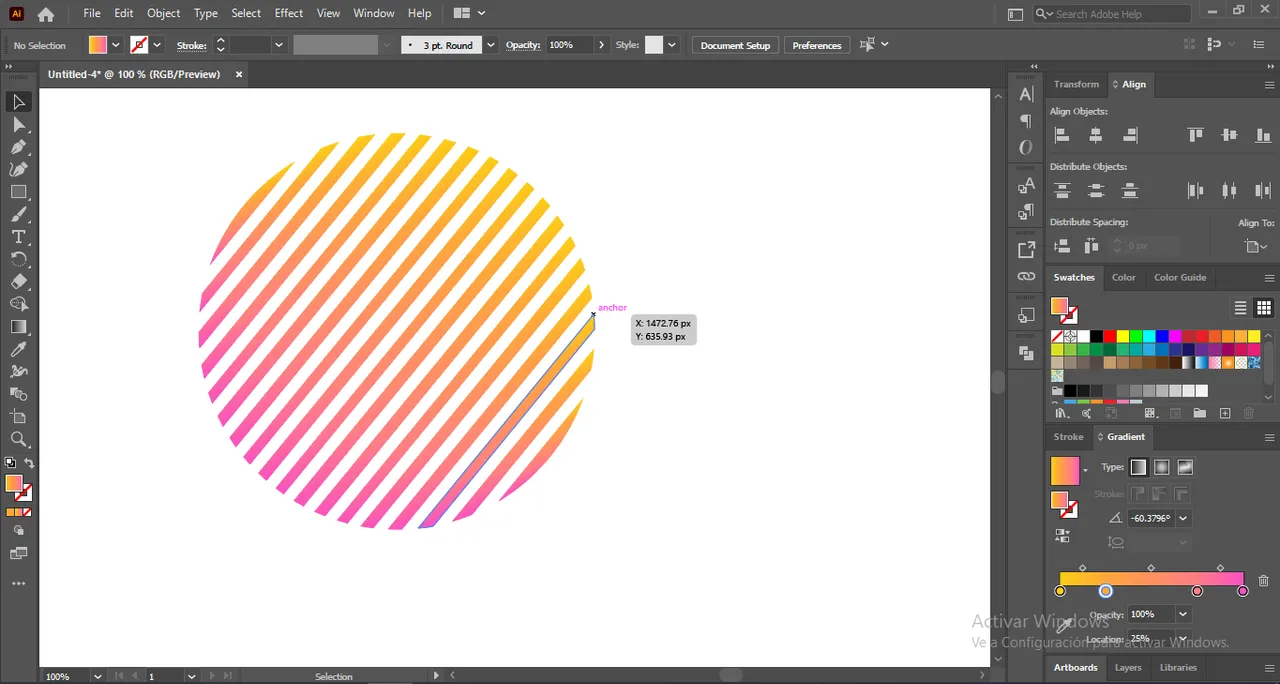Viewport: 1280px width, 684px height.
Task: Go to Home screen icon
Action: pos(46,14)
